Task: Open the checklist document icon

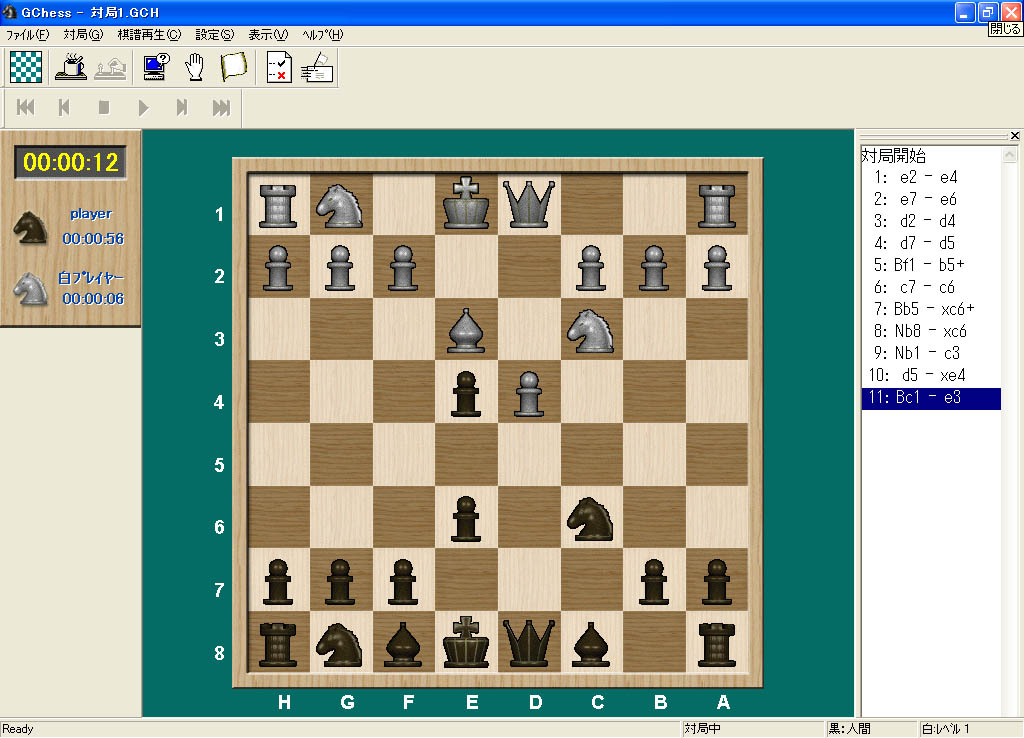Action: pos(280,67)
